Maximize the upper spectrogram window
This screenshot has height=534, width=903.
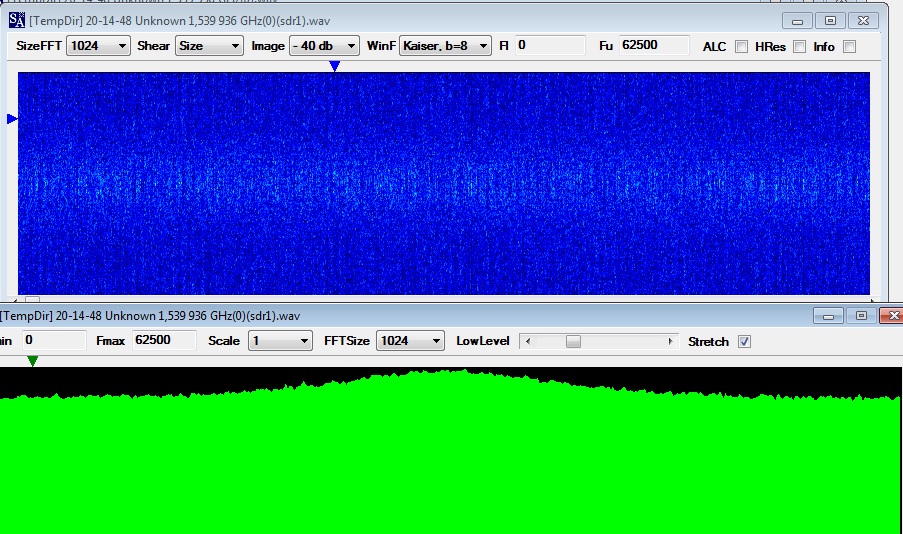click(830, 21)
